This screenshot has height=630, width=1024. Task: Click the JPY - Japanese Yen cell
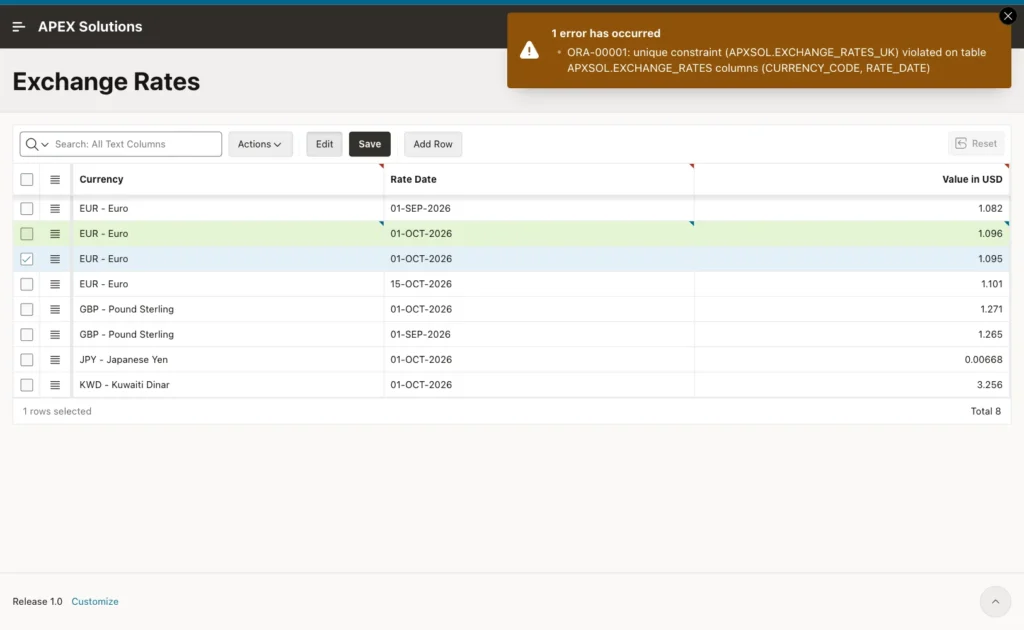(228, 360)
